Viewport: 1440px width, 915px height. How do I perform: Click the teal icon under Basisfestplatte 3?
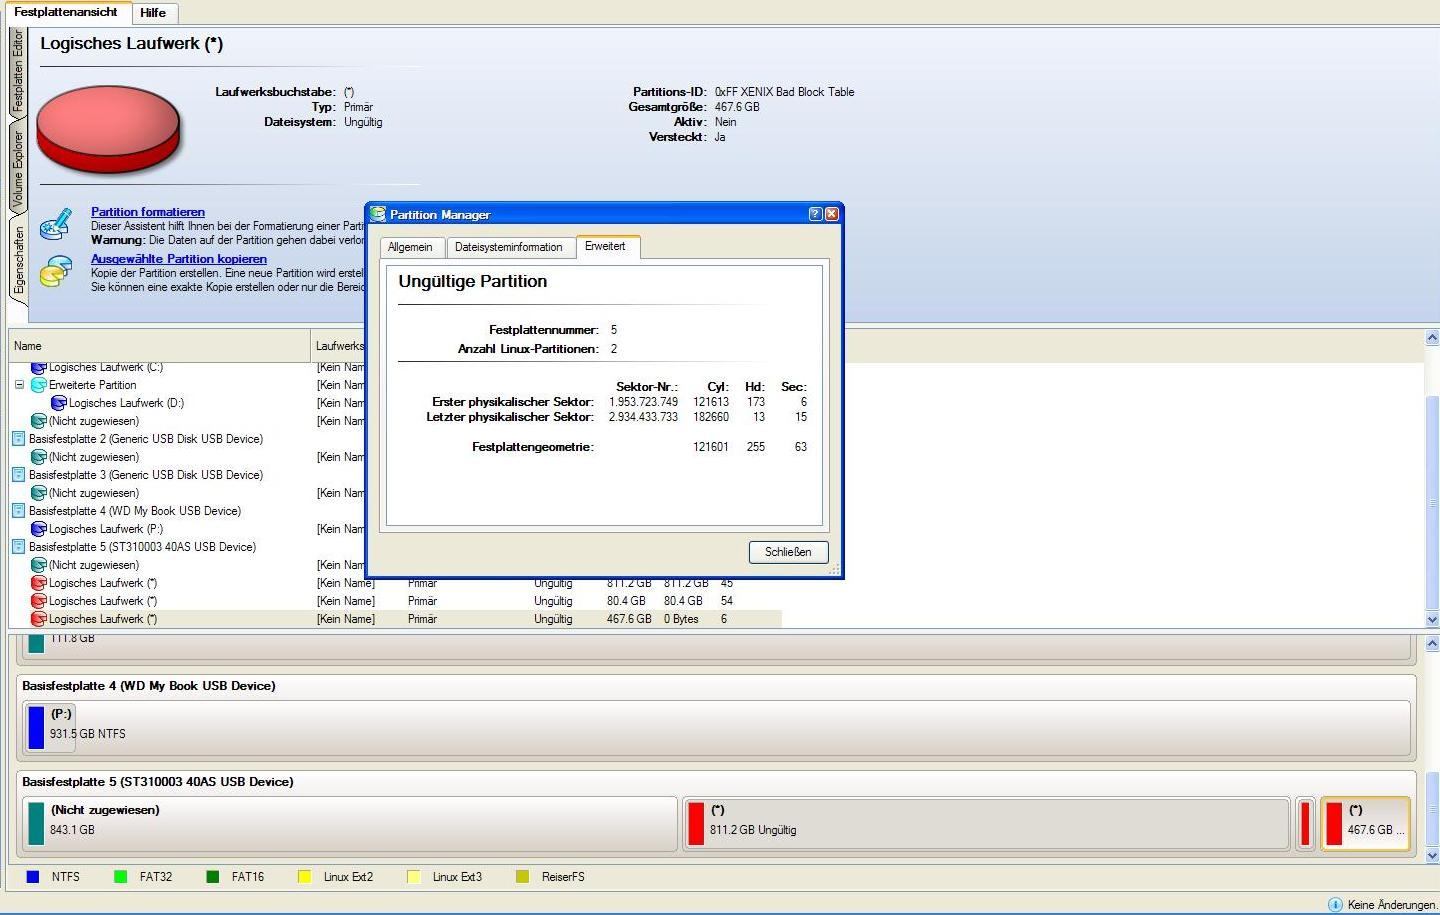(39, 493)
